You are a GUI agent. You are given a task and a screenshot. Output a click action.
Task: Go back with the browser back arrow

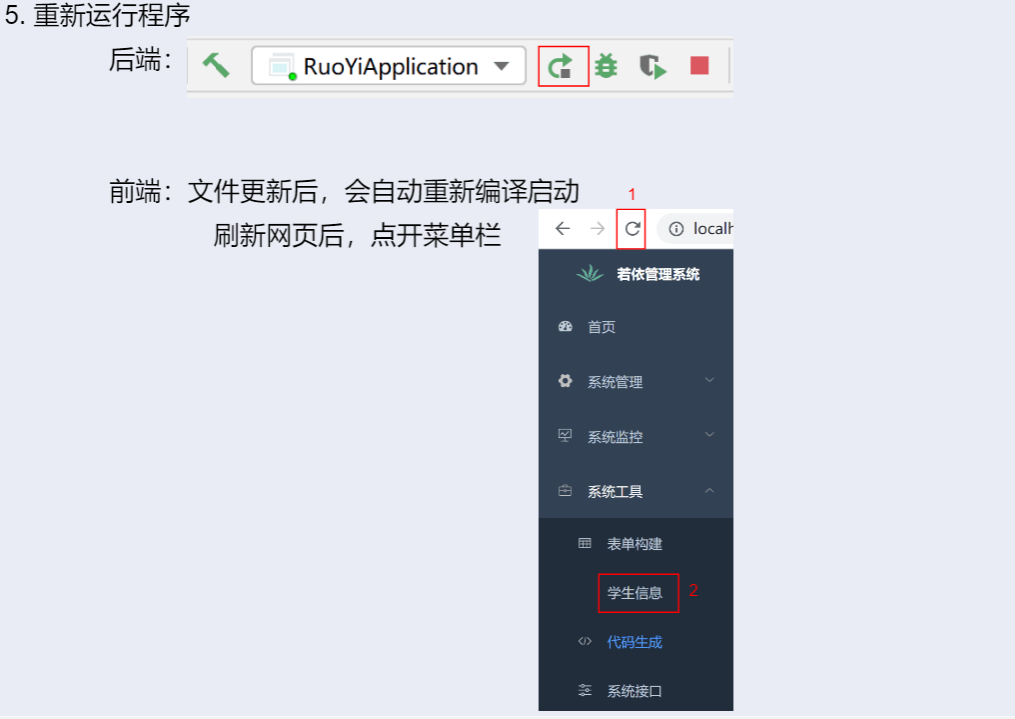pos(563,228)
